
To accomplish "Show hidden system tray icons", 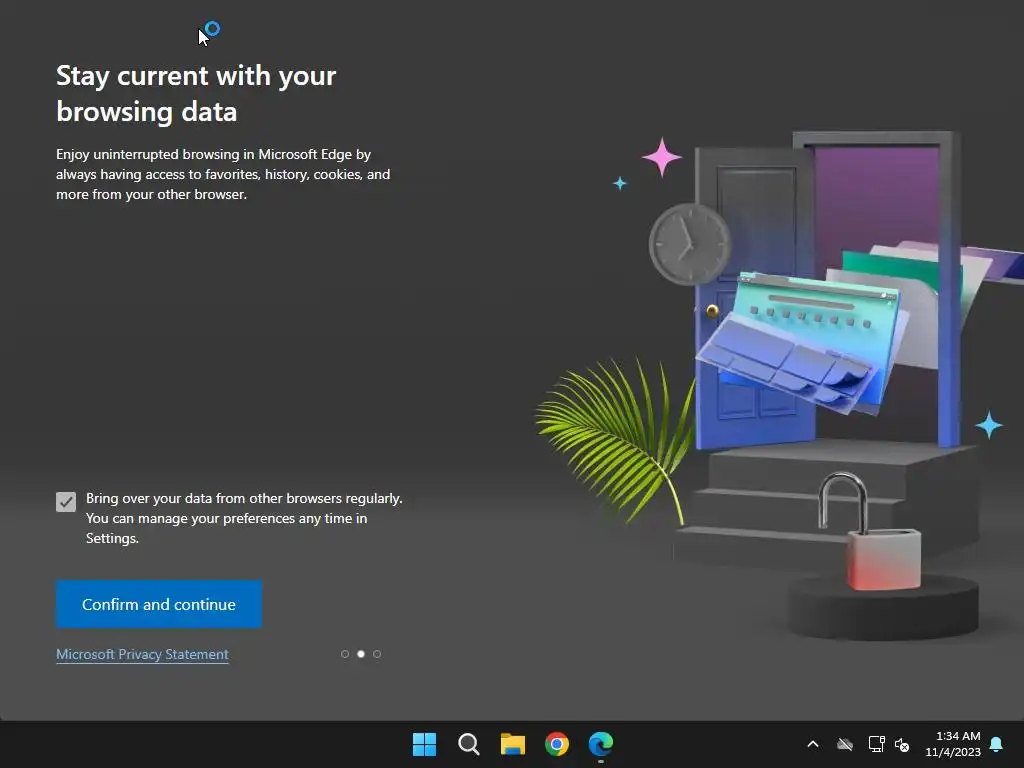I will tap(813, 744).
